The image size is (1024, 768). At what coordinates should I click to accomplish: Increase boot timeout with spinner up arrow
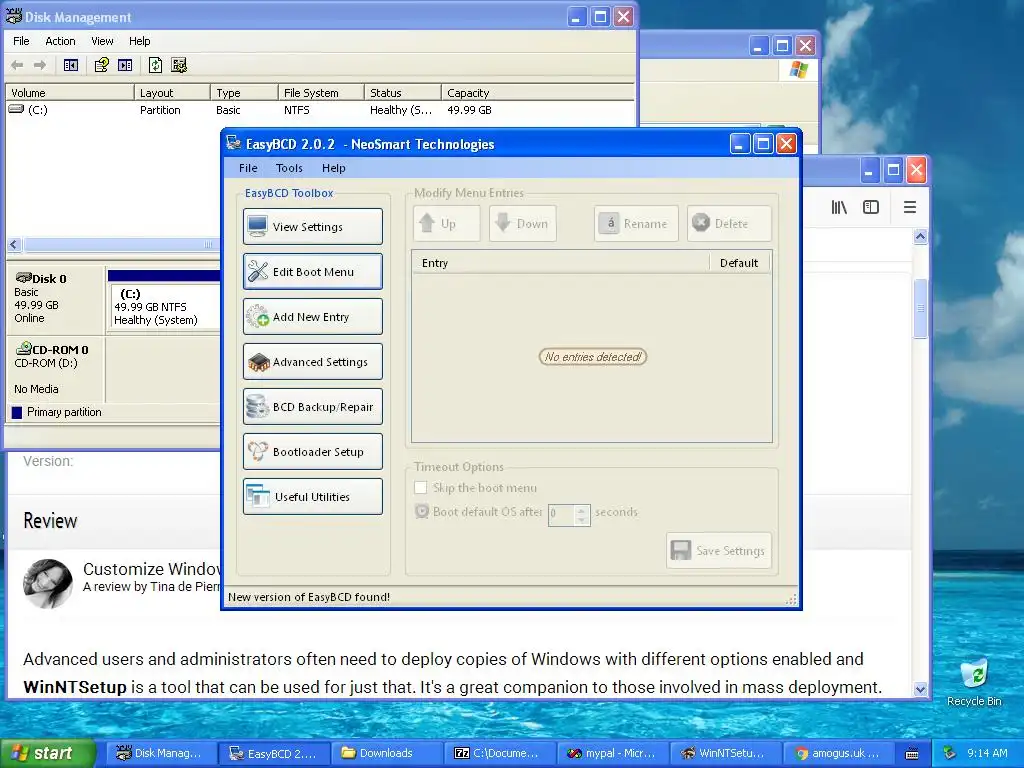[x=582, y=510]
